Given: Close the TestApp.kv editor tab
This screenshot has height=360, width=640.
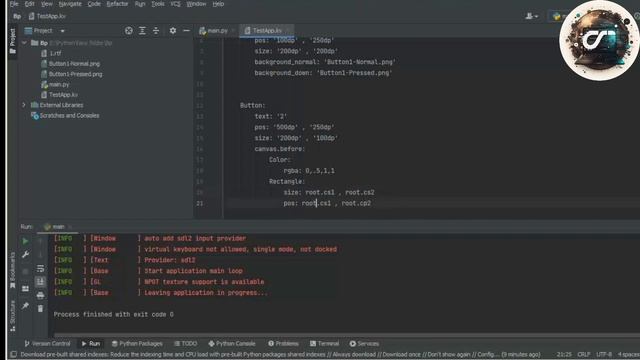Looking at the screenshot, I should click(x=288, y=31).
